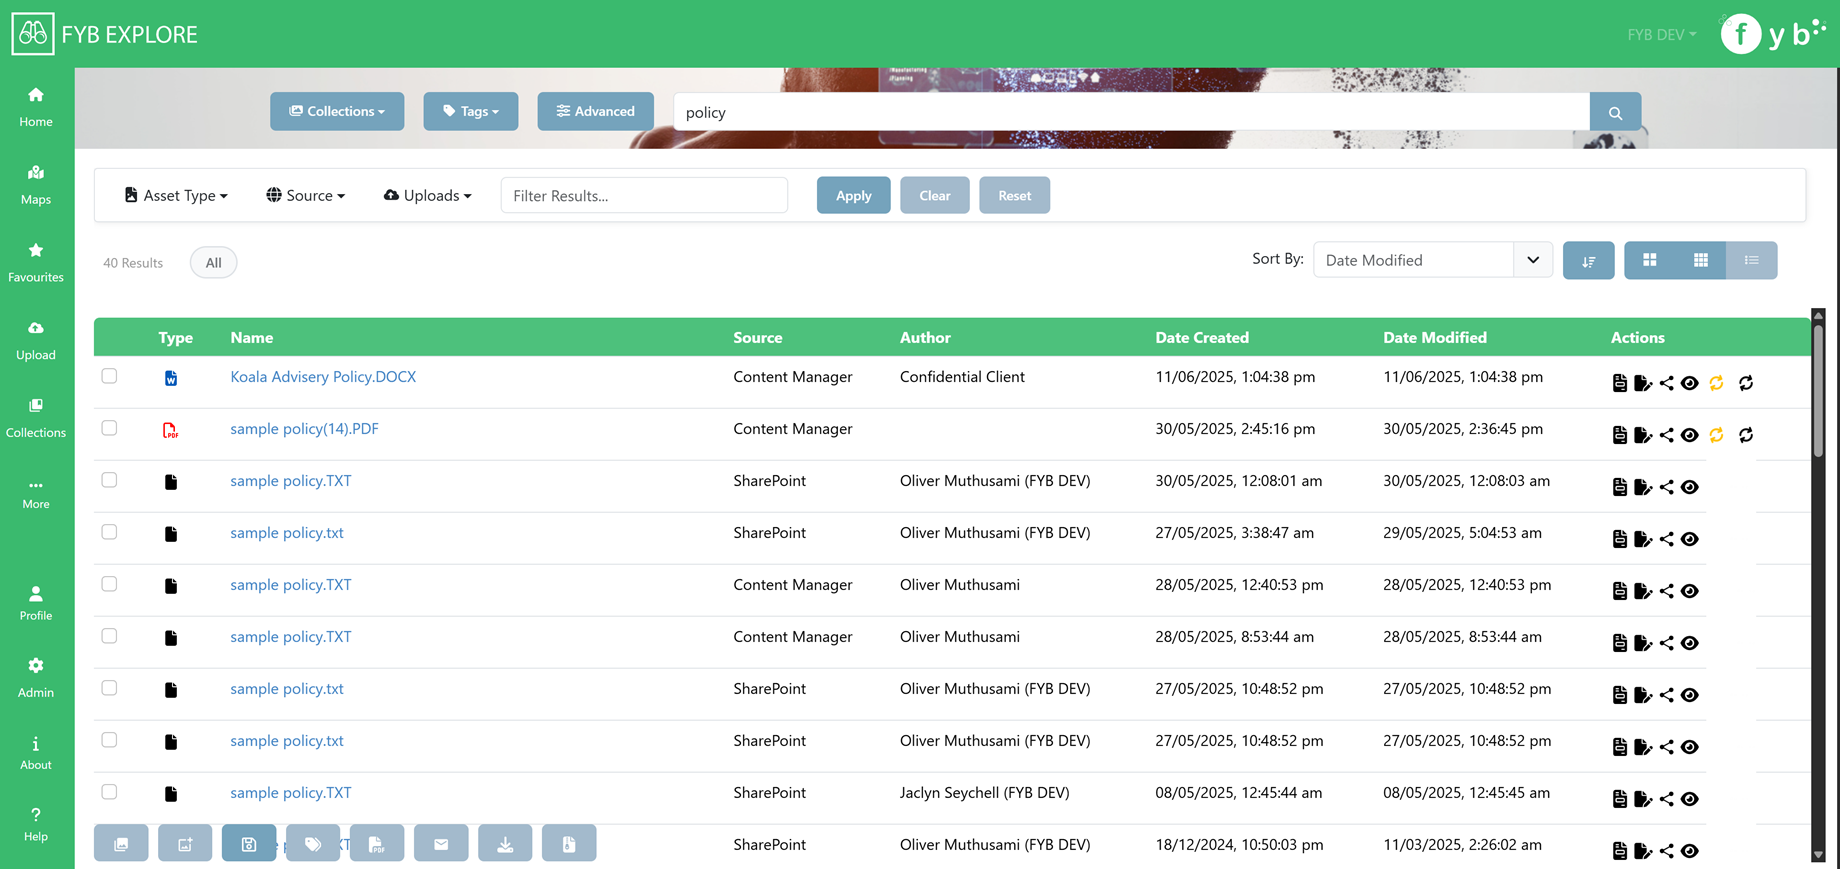The width and height of the screenshot is (1840, 869).
Task: Open the Upload sidebar page
Action: [36, 340]
